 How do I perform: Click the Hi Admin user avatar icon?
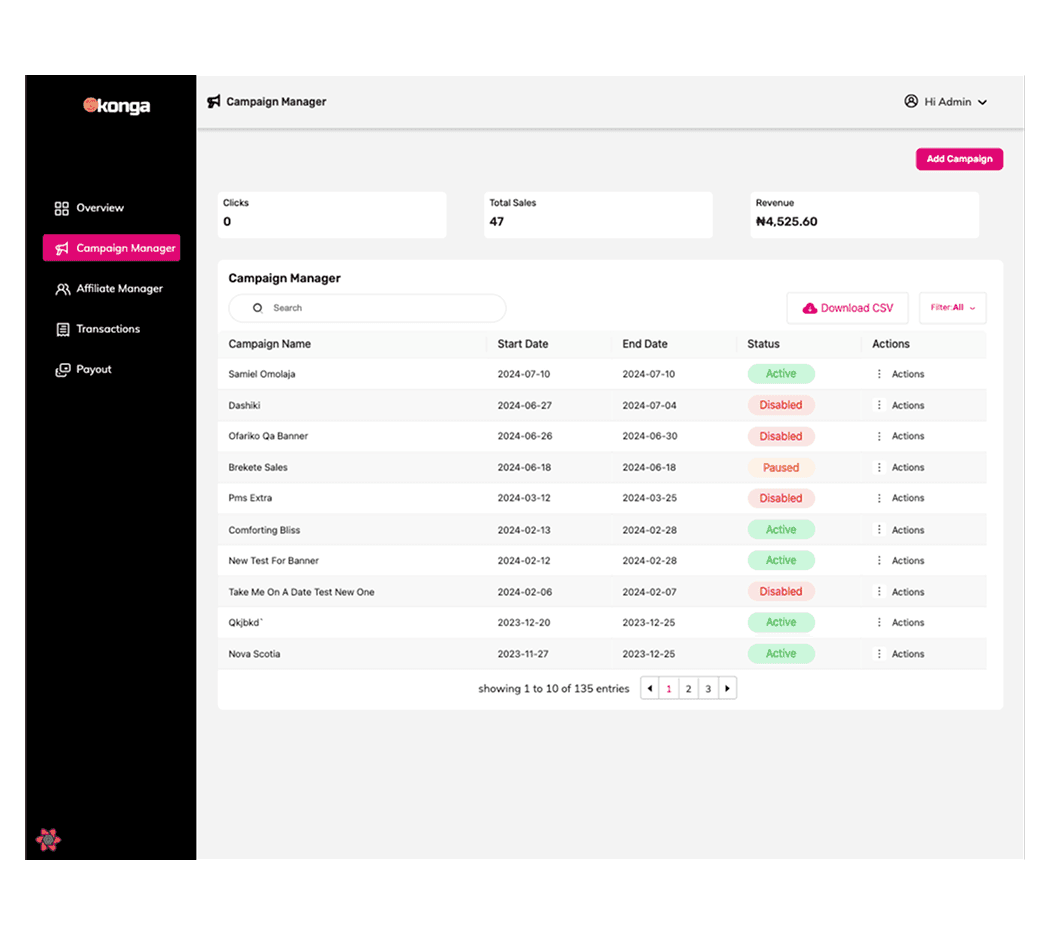coord(911,102)
